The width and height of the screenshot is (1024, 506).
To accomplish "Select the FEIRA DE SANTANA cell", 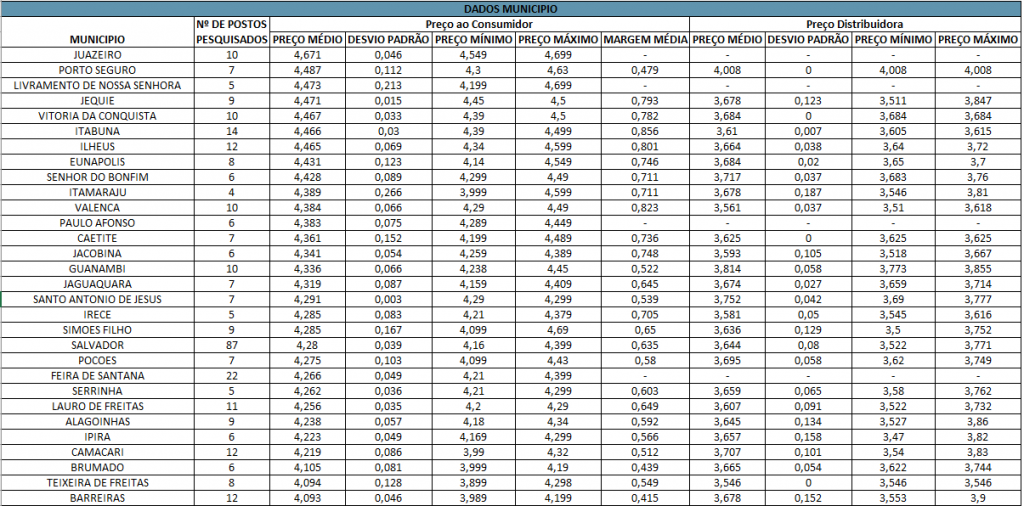I will pos(97,375).
